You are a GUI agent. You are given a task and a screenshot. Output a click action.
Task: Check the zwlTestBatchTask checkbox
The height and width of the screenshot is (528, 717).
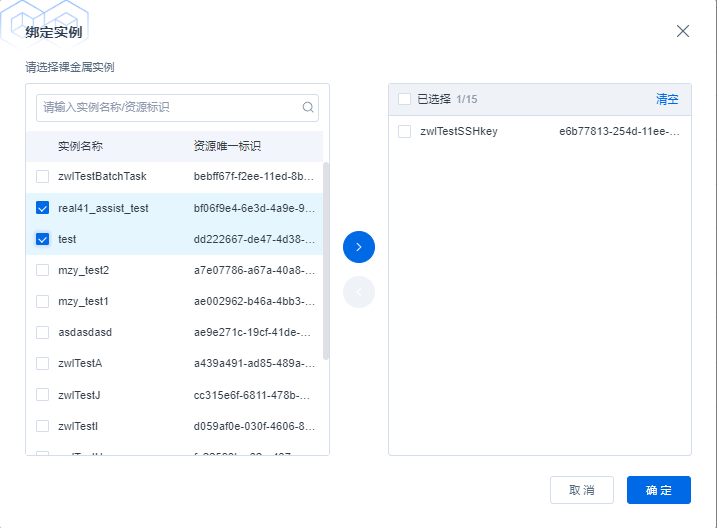point(42,177)
